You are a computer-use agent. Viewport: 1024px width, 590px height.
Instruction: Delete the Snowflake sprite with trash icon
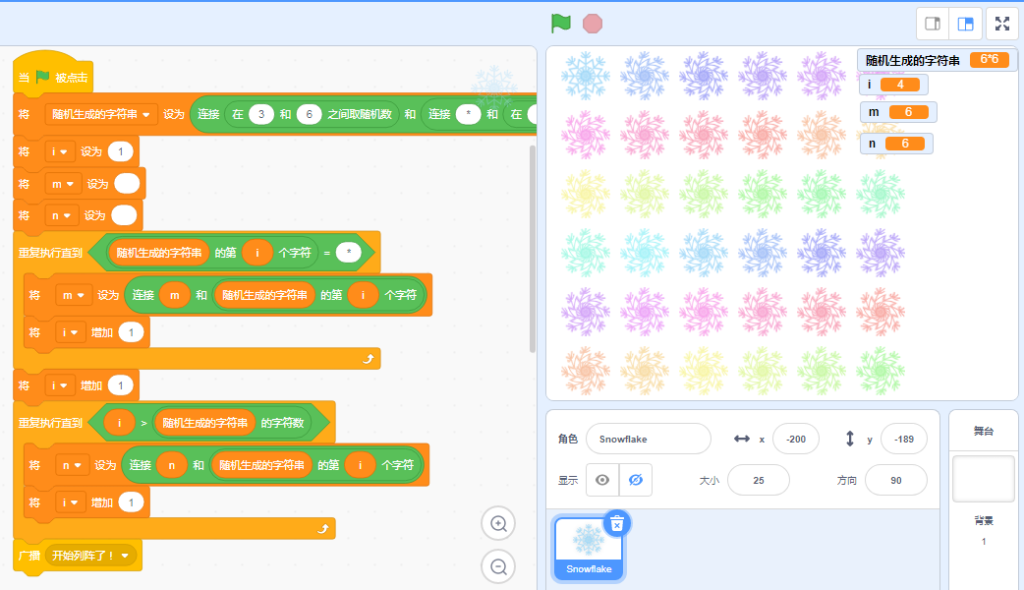click(616, 523)
